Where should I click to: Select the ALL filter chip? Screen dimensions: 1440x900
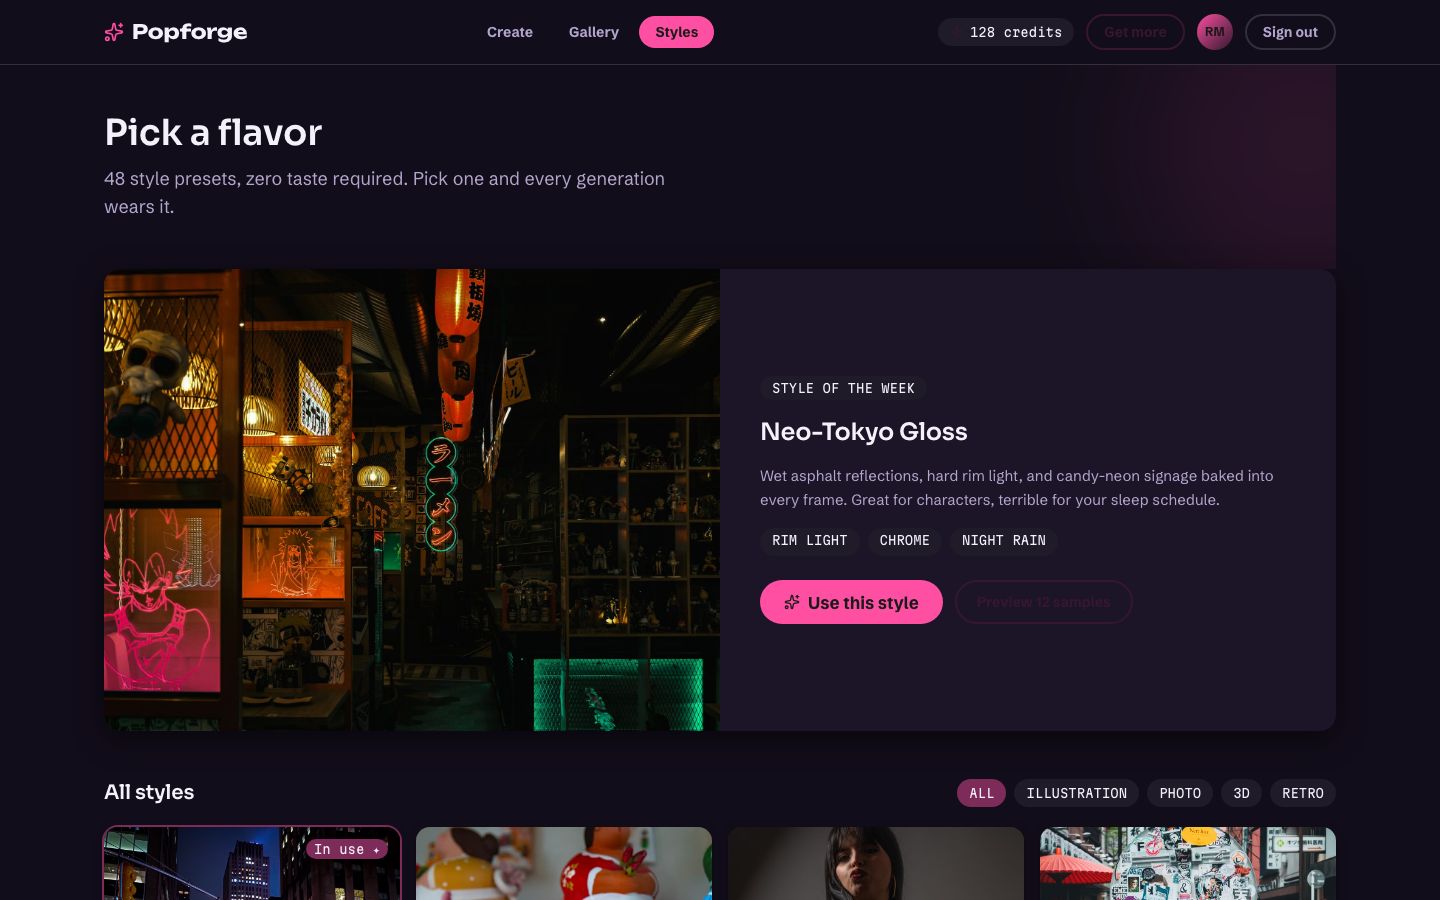[x=981, y=793]
